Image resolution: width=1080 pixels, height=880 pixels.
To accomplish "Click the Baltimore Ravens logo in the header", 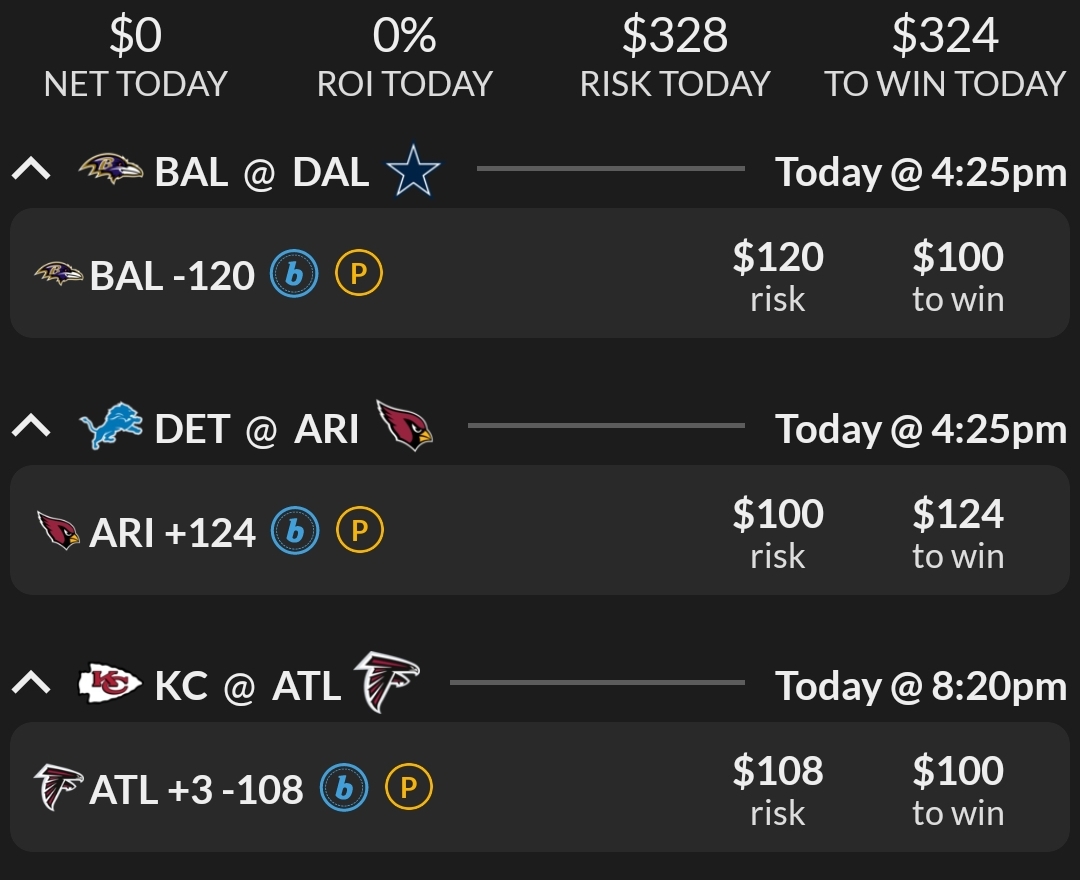I will tap(112, 170).
